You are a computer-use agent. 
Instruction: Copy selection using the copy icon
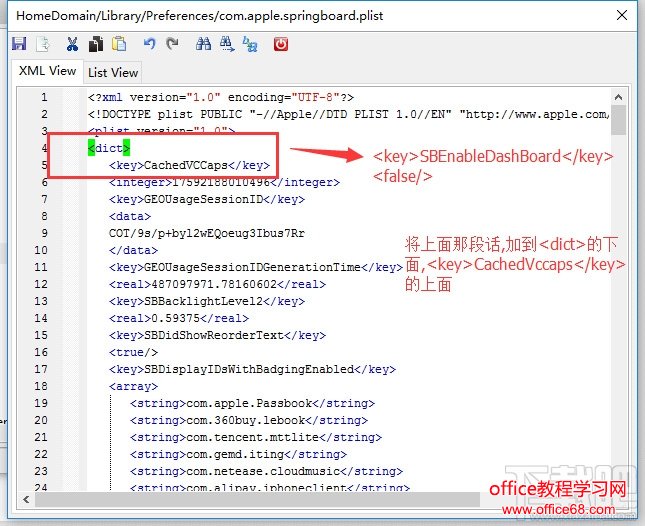point(96,44)
